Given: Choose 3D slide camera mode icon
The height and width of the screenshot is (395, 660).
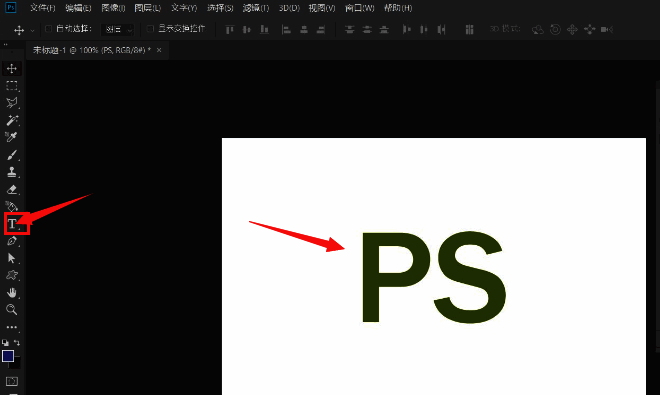Looking at the screenshot, I should [x=590, y=29].
